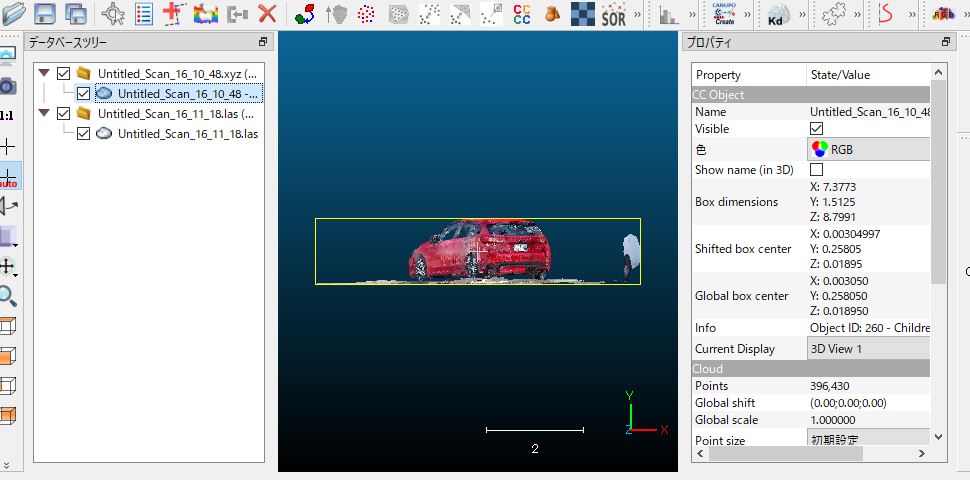Select Untitled_Scan_16_11_18.las cloud in tree

187,134
